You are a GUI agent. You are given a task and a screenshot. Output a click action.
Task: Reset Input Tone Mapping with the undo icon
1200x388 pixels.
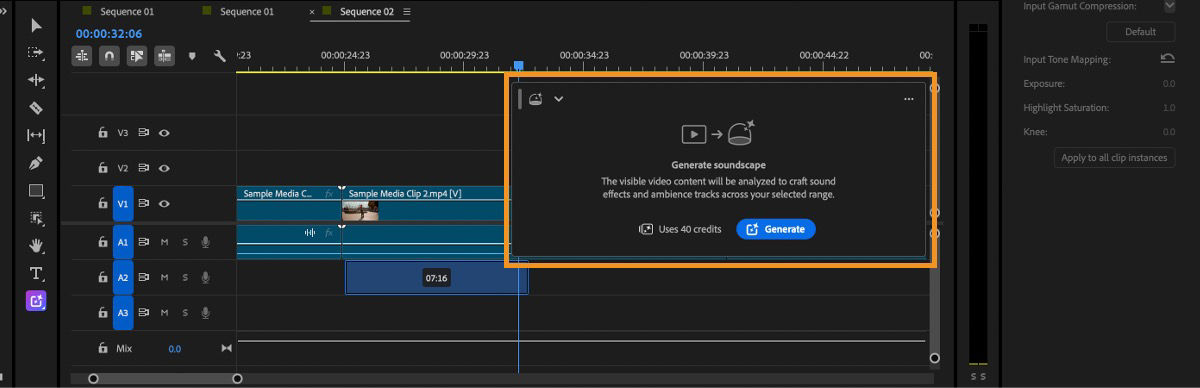[1167, 59]
